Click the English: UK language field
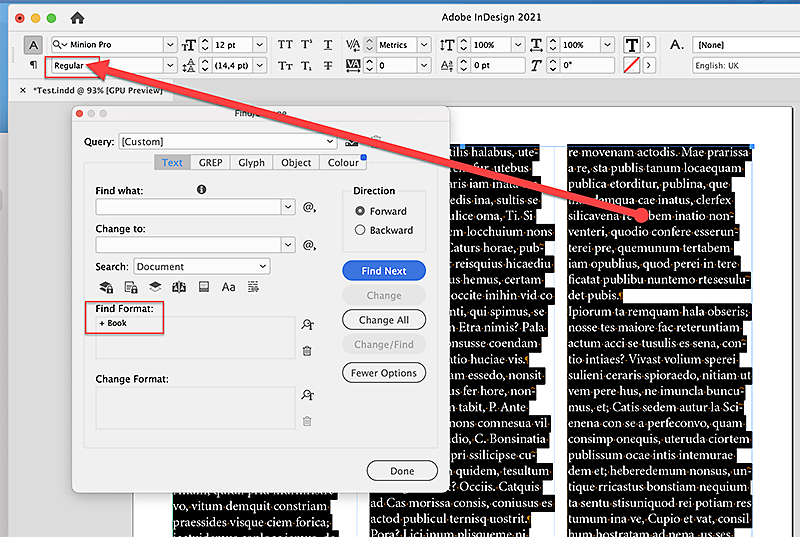The image size is (800, 537). pyautogui.click(x=745, y=65)
